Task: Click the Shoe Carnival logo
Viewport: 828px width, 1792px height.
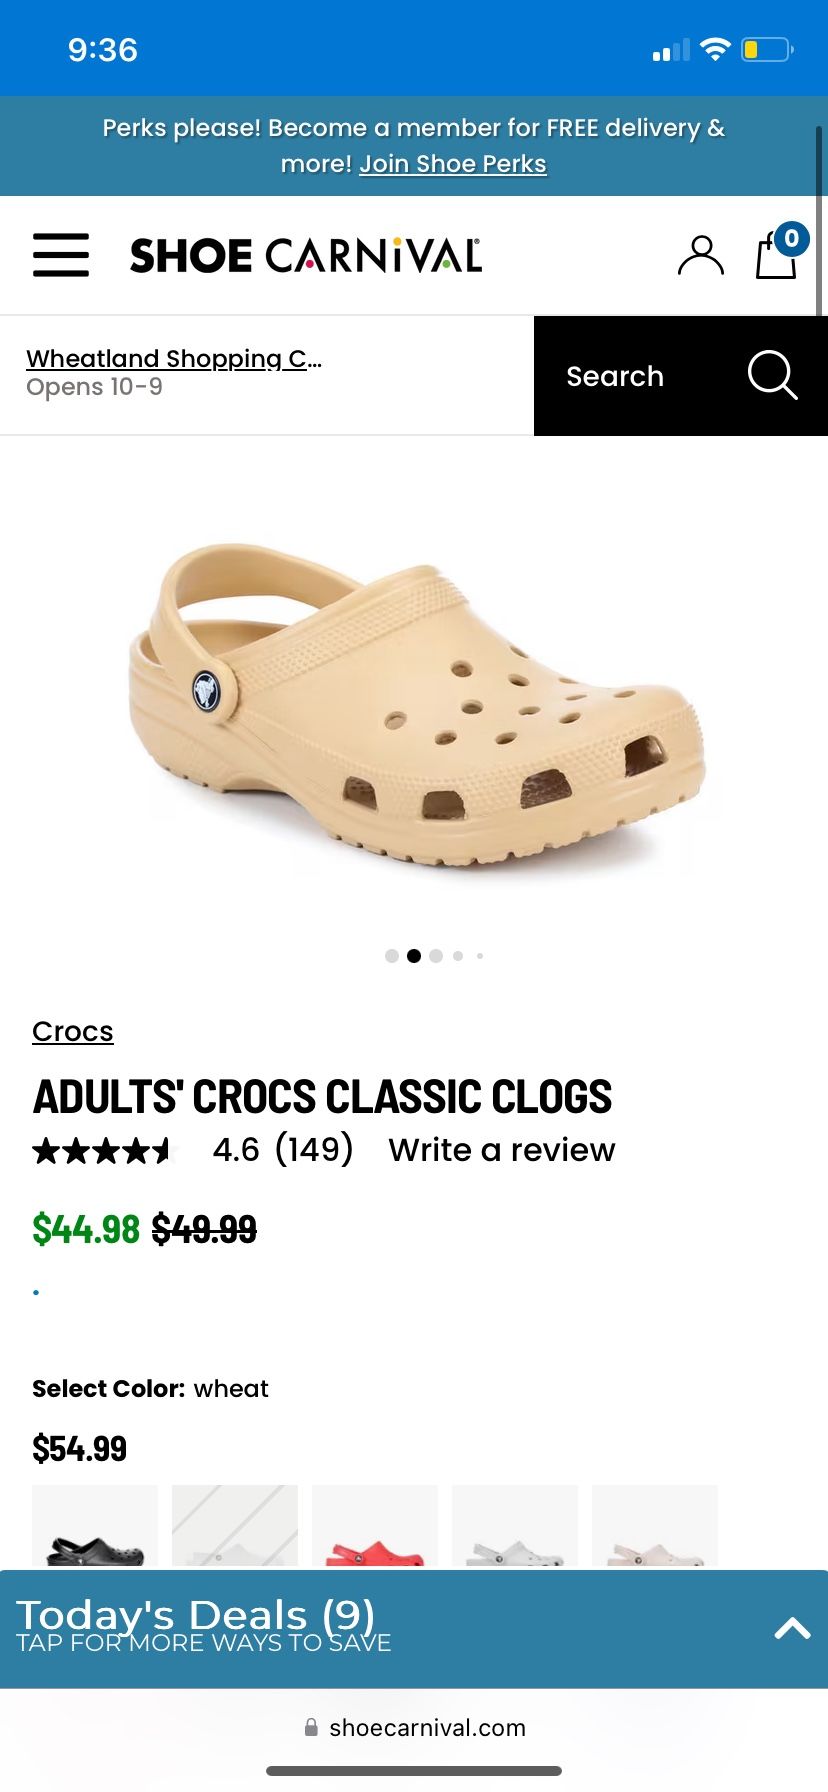Action: click(306, 256)
